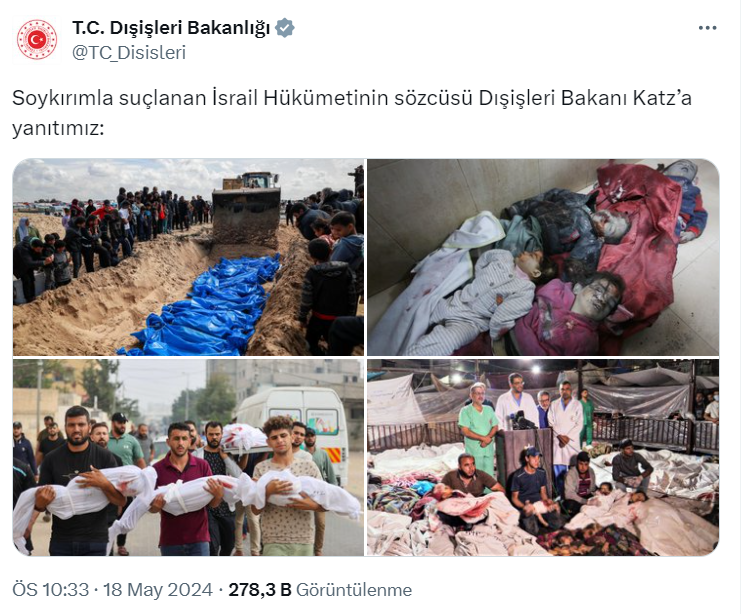The height and width of the screenshot is (614, 750).
Task: Click the T.C. Dışişleri Bakanlığı display name
Action: pos(171,28)
